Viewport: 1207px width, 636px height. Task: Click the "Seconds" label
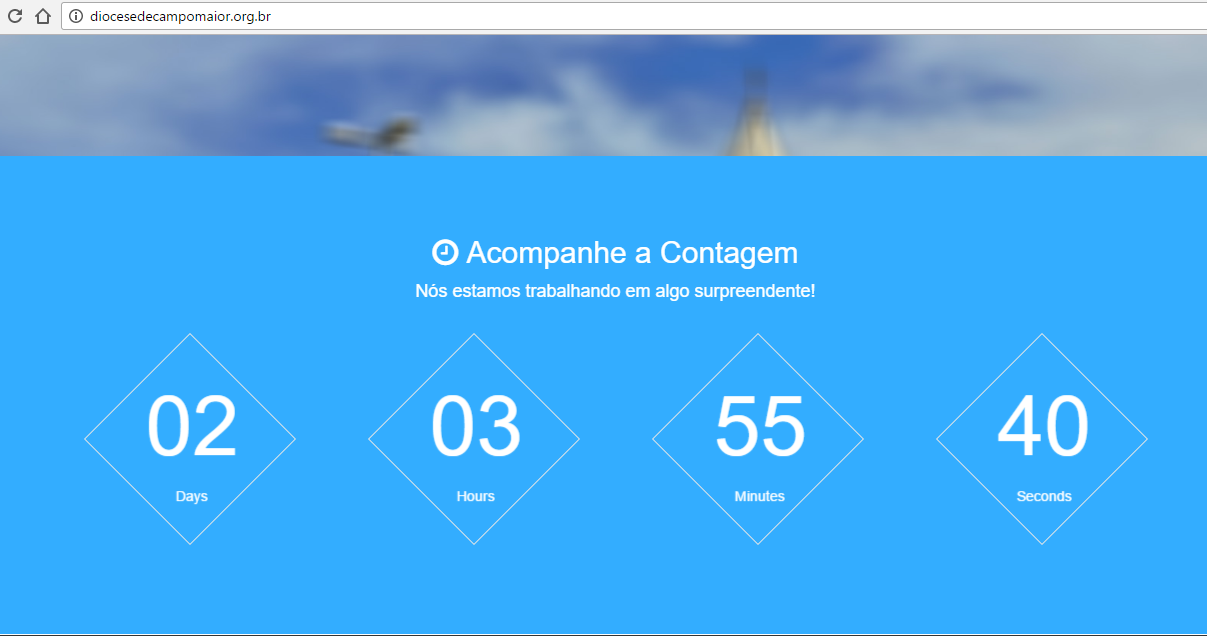click(1043, 496)
